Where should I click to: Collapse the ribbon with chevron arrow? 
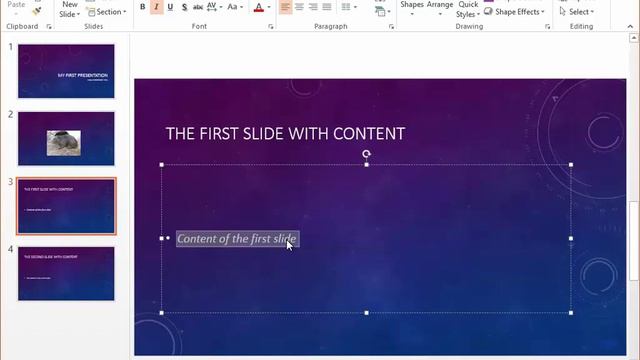[630, 27]
